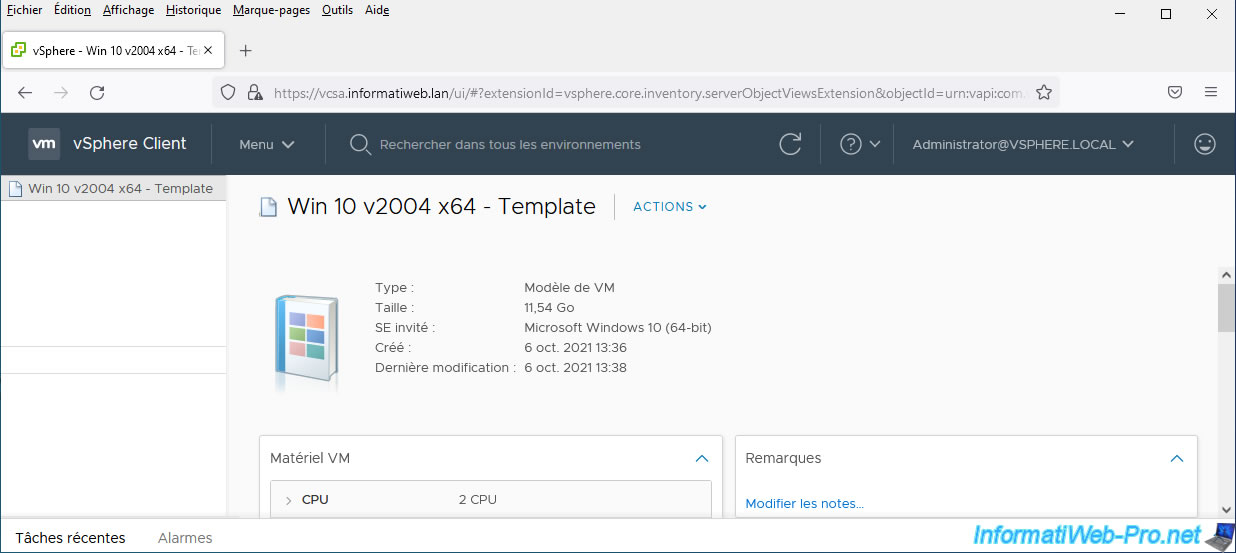Switch to the Alarmes tab

[x=185, y=538]
